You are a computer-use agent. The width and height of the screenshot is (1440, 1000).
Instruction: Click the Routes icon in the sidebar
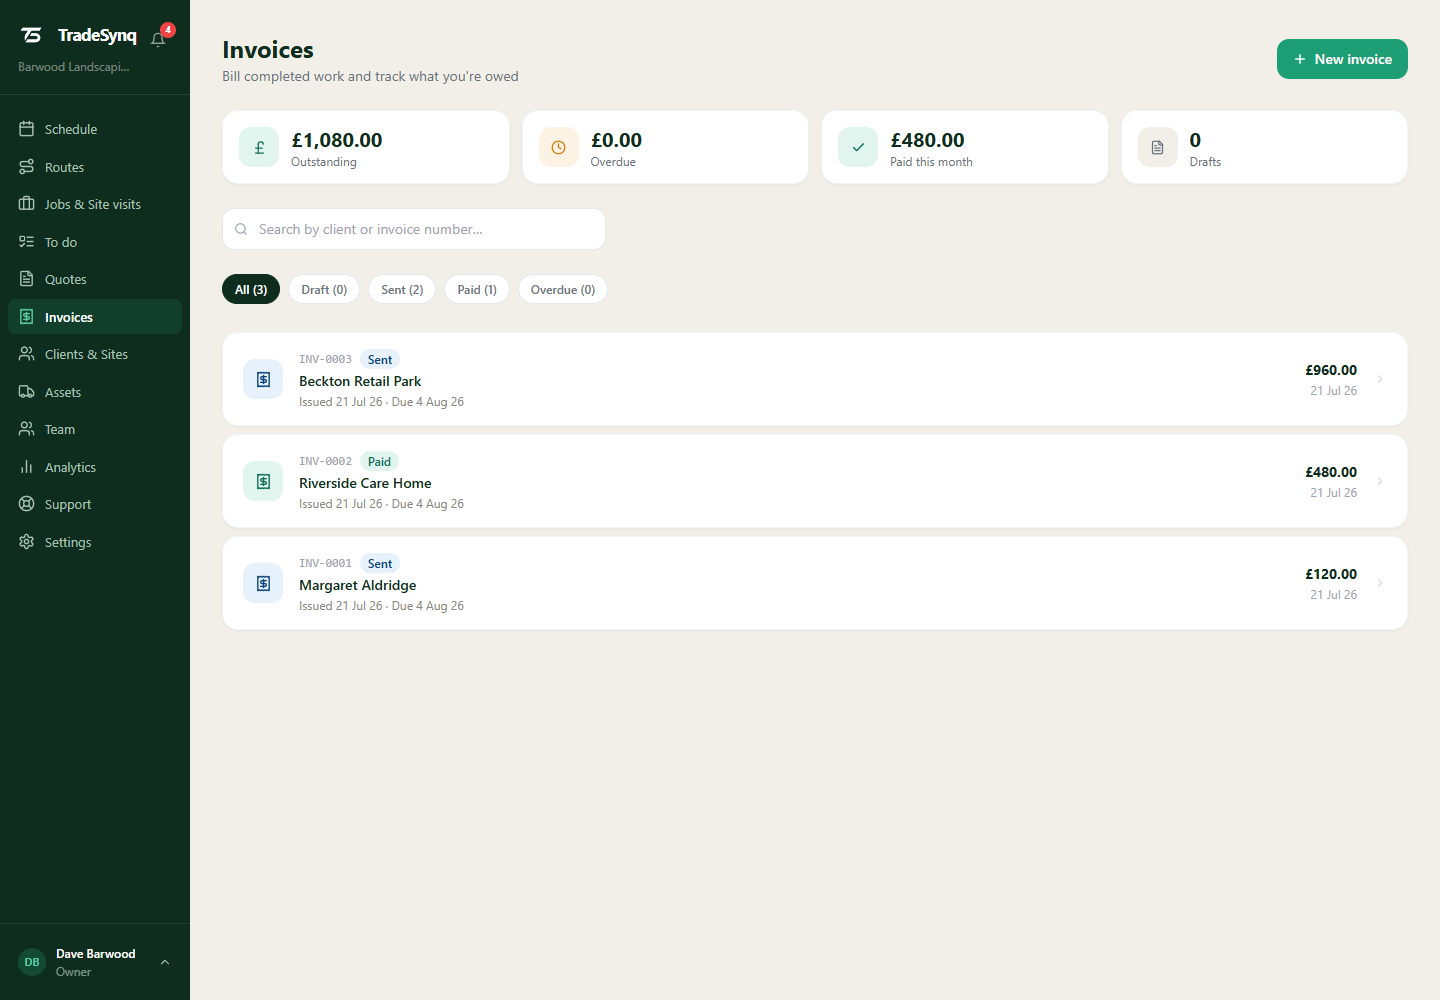pyautogui.click(x=27, y=167)
